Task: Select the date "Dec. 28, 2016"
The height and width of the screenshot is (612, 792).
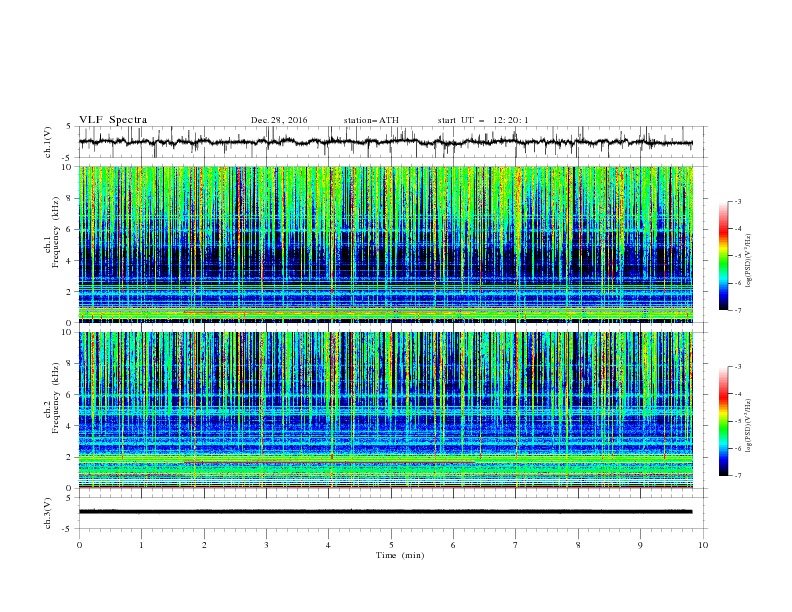Action: [279, 120]
